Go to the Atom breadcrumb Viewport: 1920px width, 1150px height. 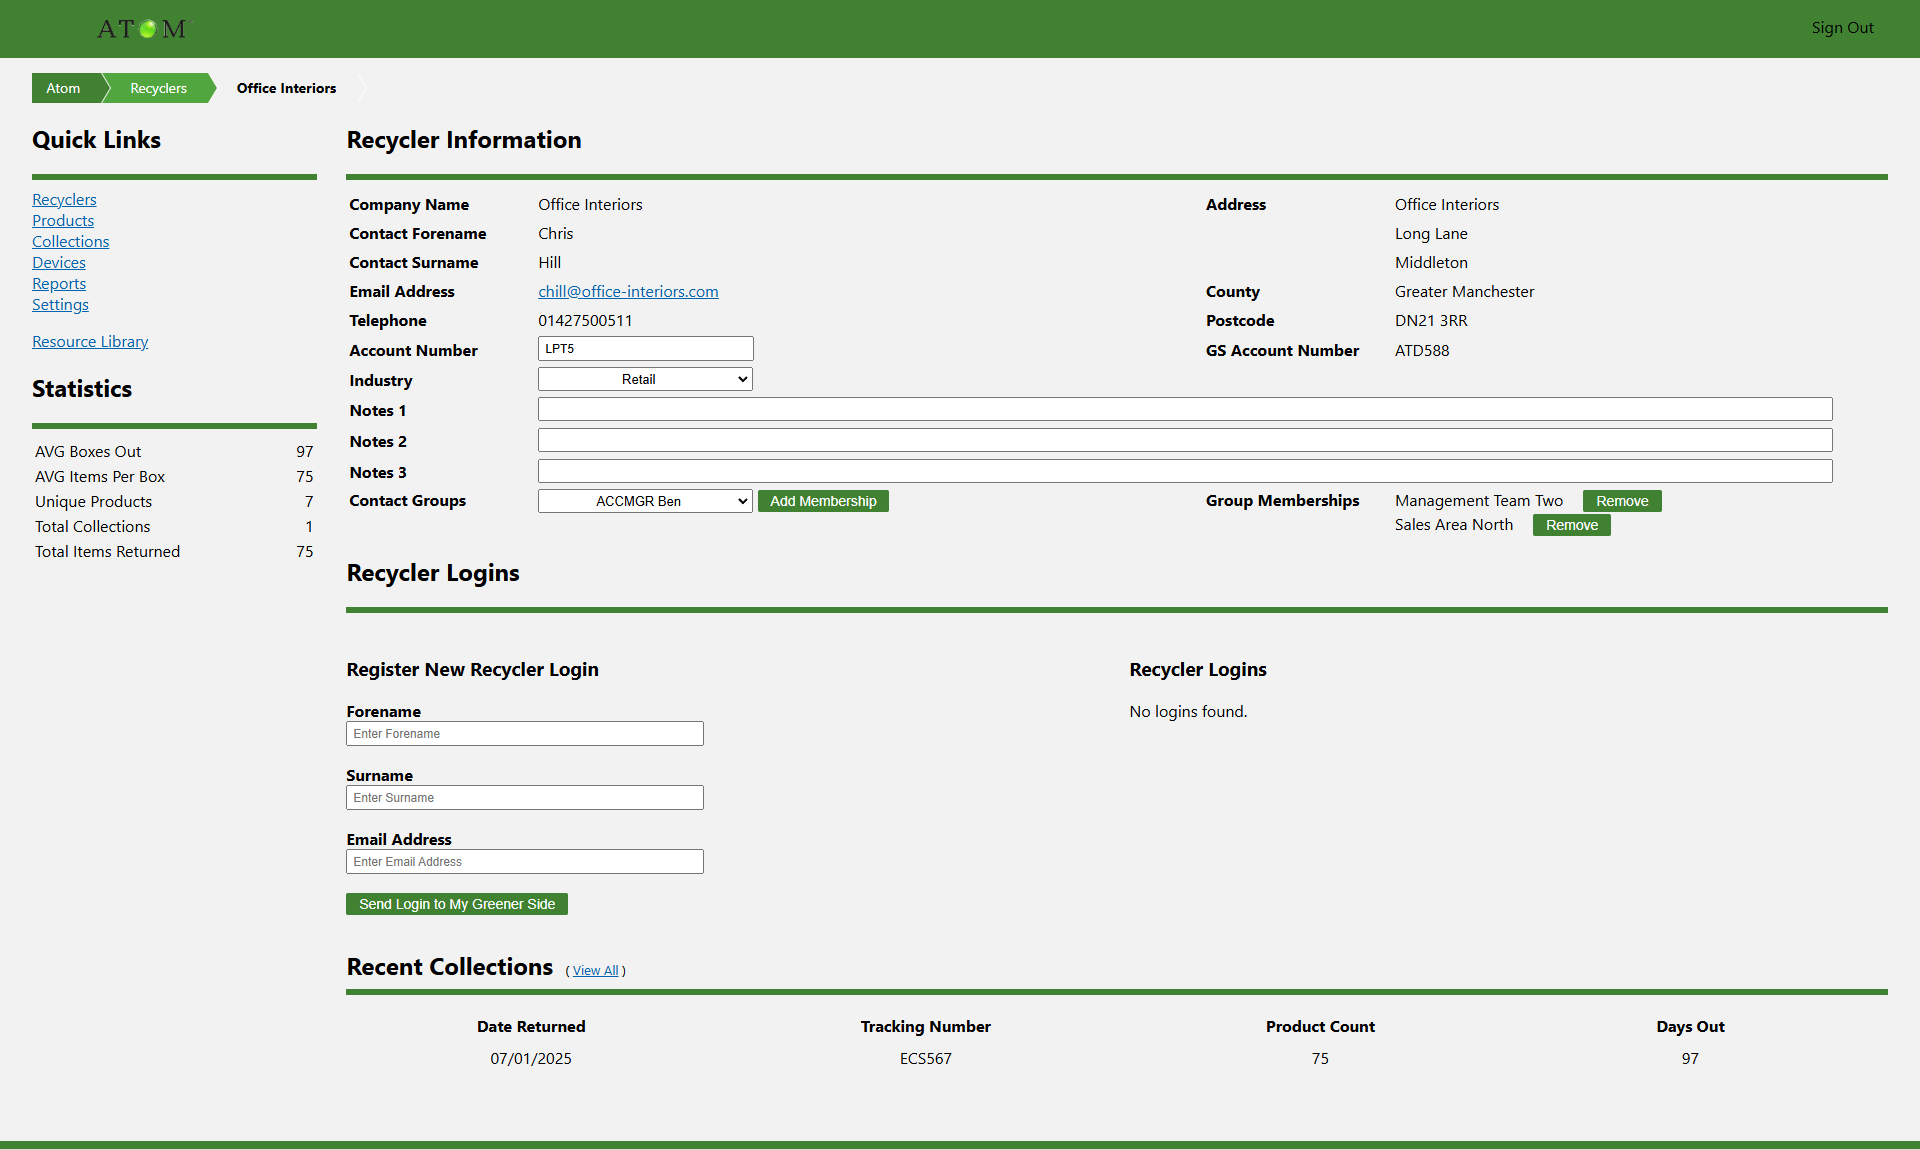[x=63, y=88]
